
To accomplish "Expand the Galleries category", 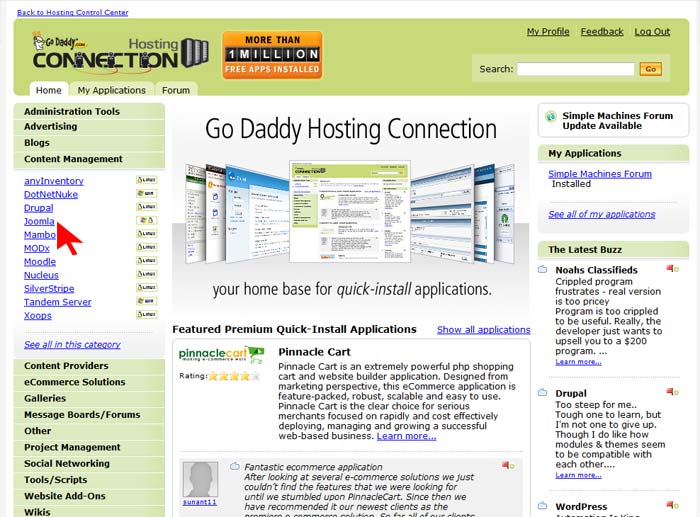I will tap(89, 398).
